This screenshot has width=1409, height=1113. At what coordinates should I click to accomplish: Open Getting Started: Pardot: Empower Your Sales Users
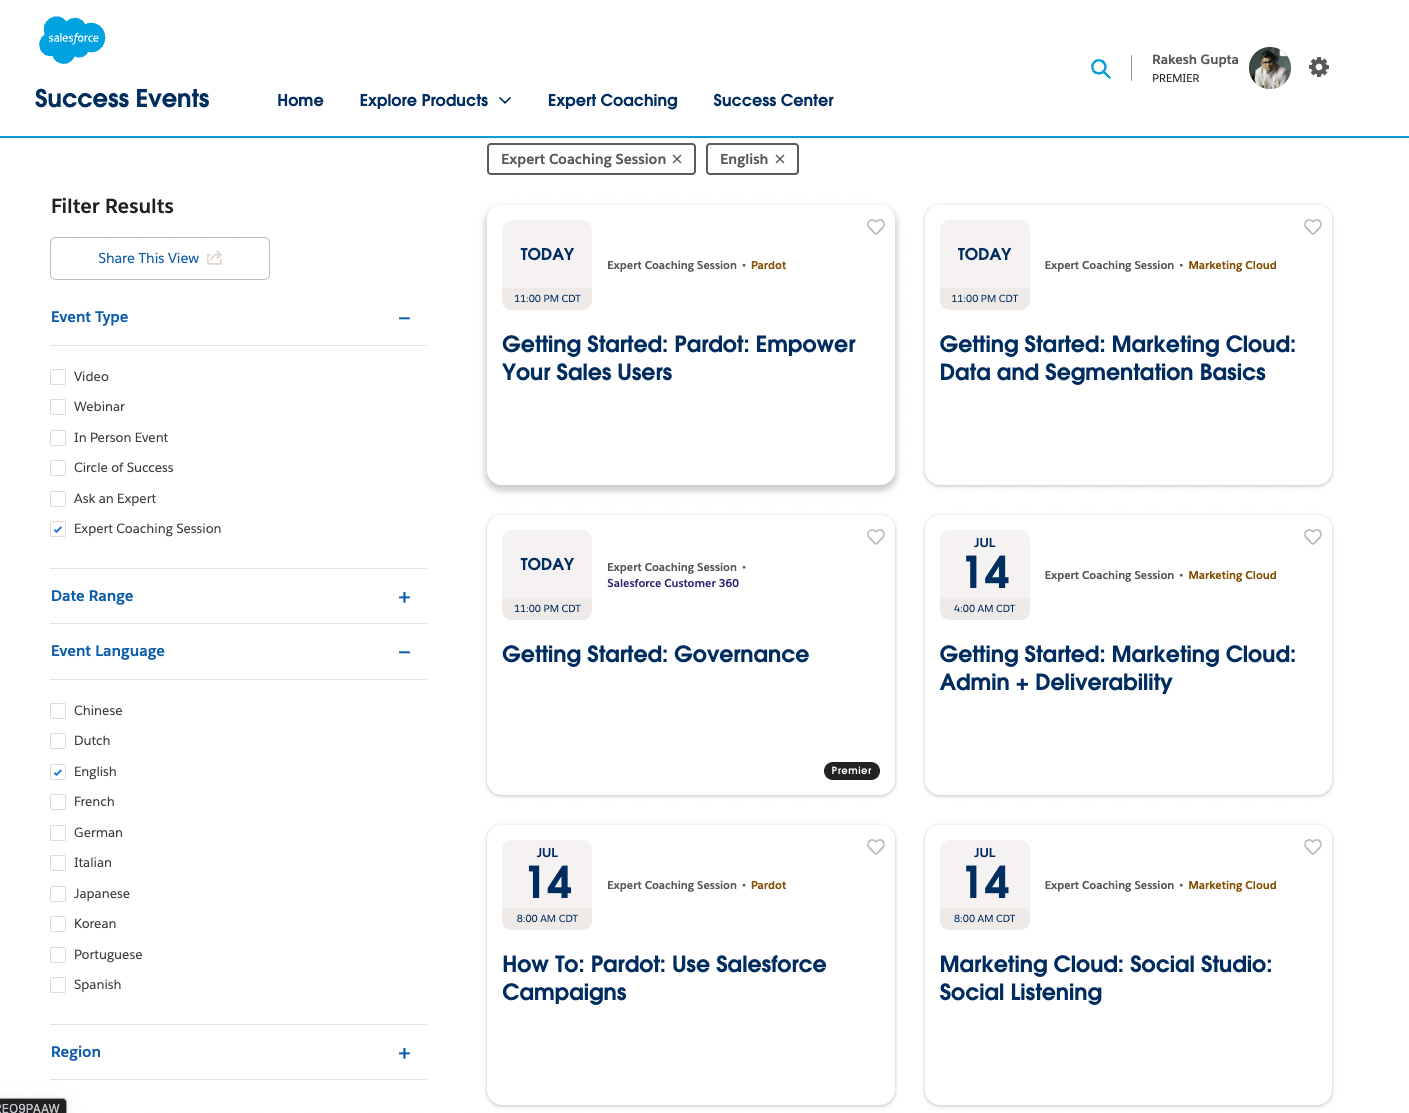click(678, 358)
